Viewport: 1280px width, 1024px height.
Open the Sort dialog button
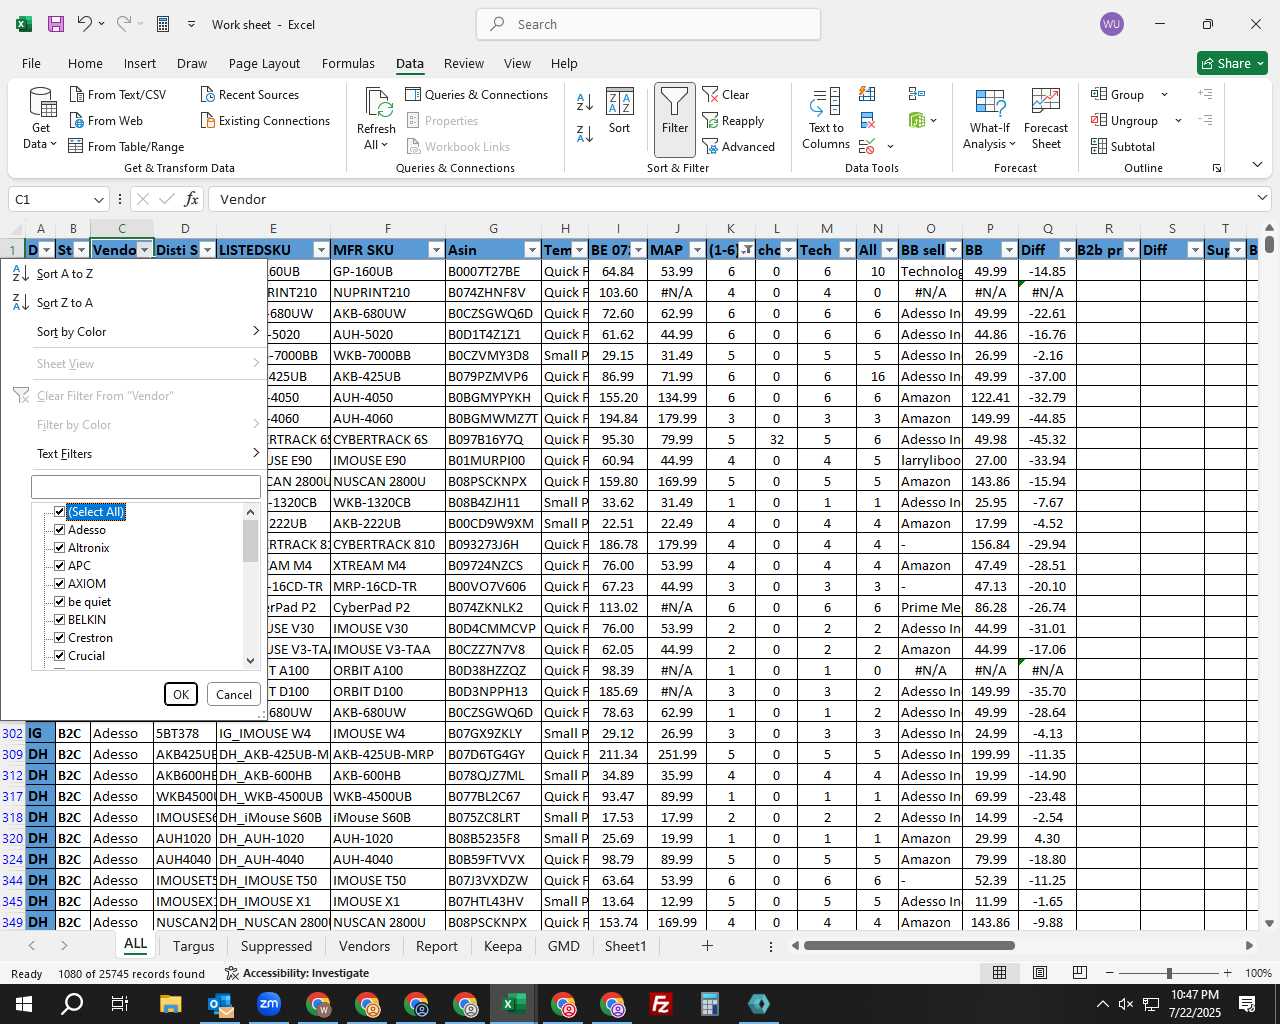[620, 111]
